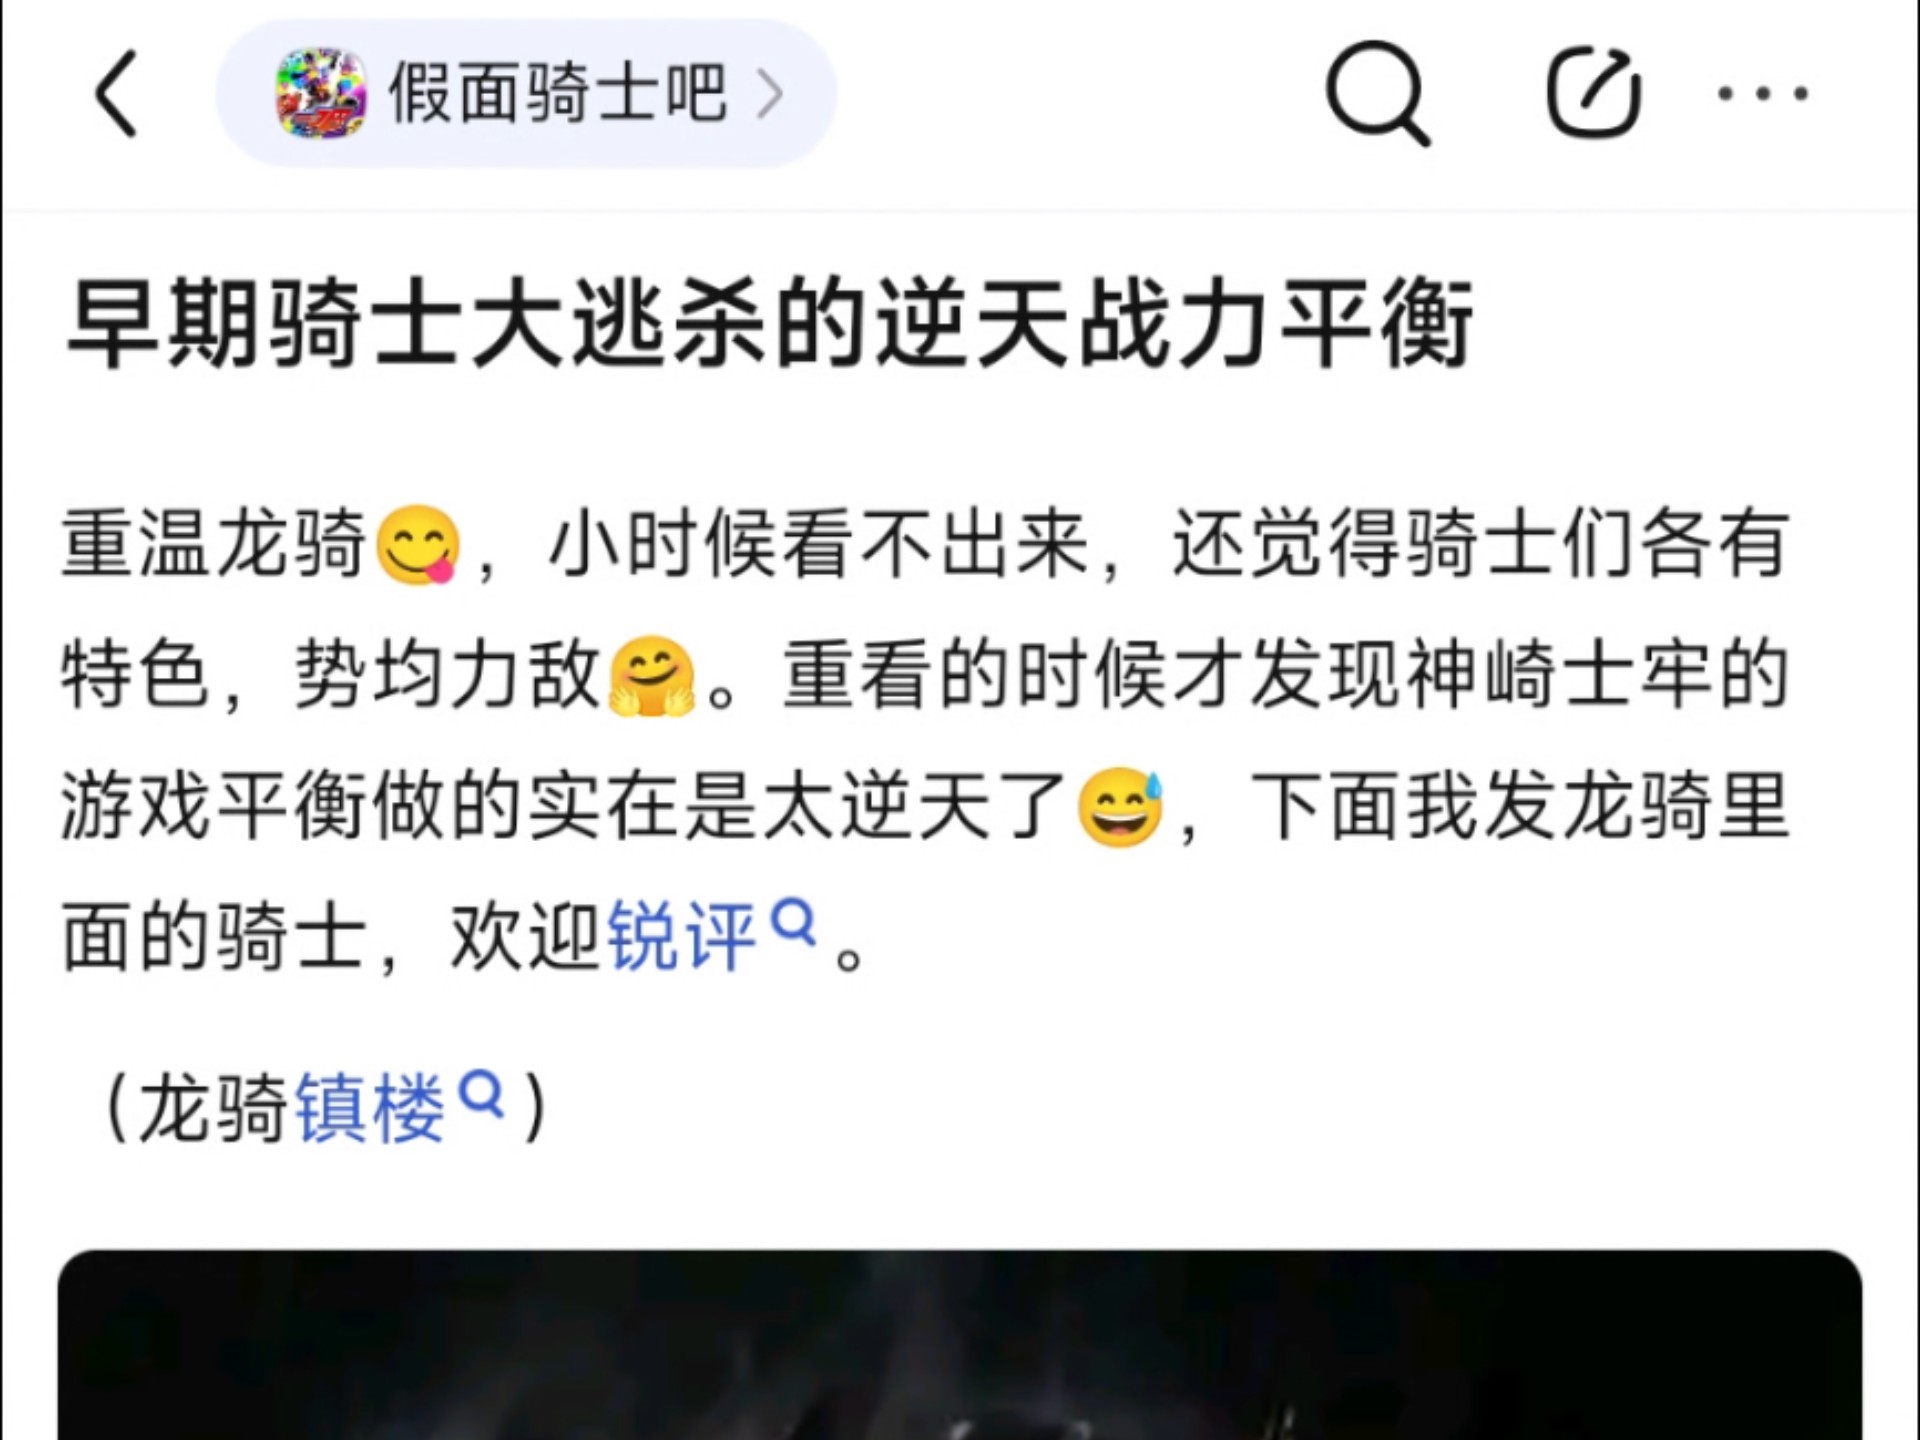Image resolution: width=1920 pixels, height=1440 pixels.
Task: Tap the post title 早期骑士大逃杀的逆天战力平衡
Action: [x=769, y=323]
